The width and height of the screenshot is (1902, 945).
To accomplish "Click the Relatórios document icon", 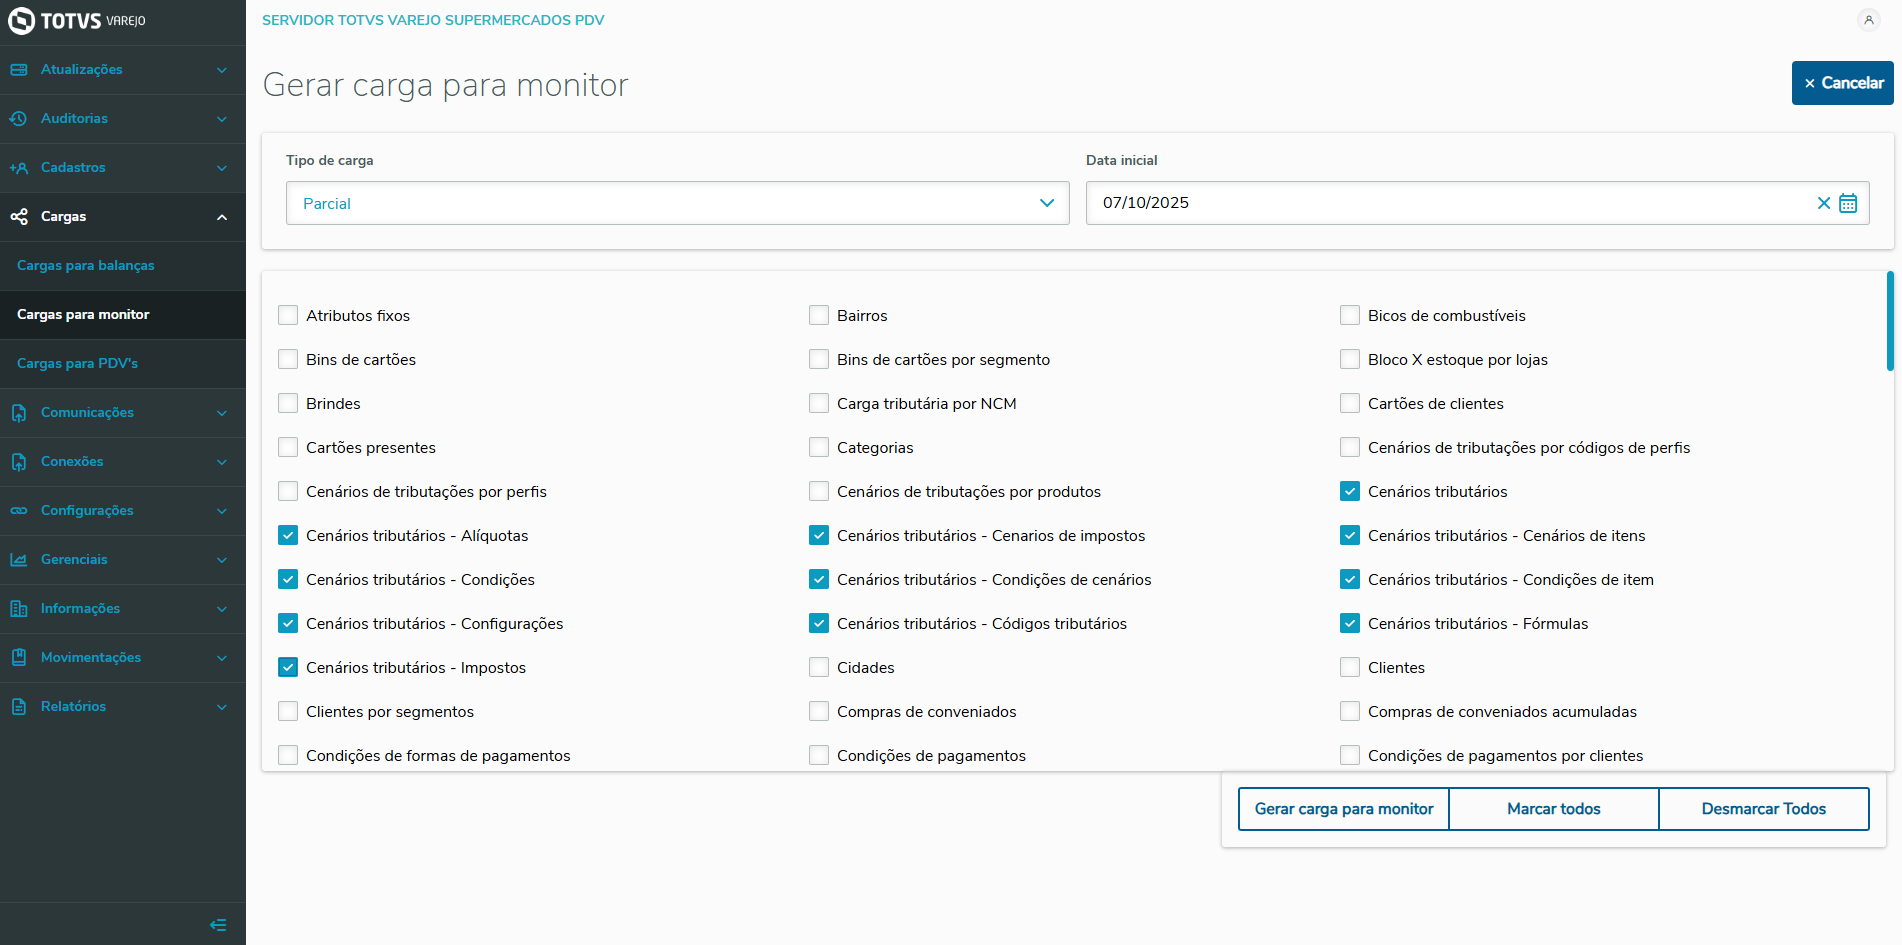I will click(19, 707).
